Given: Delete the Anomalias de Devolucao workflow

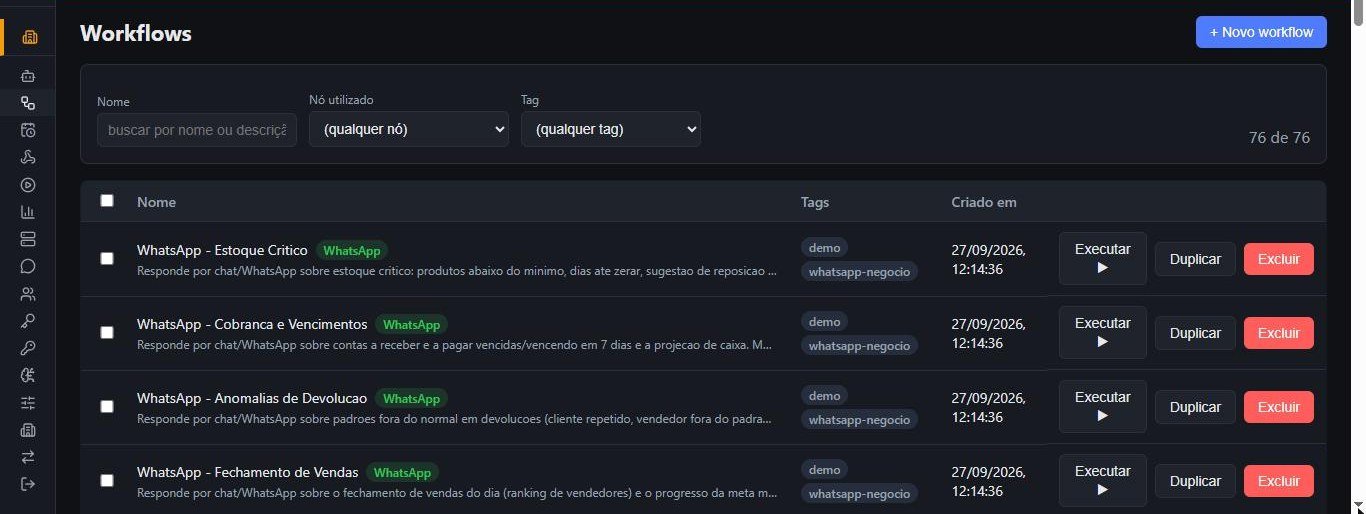Looking at the screenshot, I should 1279,407.
